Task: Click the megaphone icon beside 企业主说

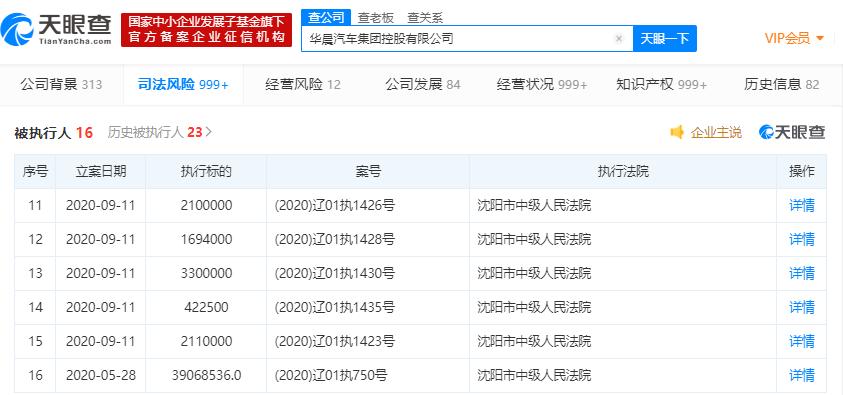Action: [x=677, y=132]
